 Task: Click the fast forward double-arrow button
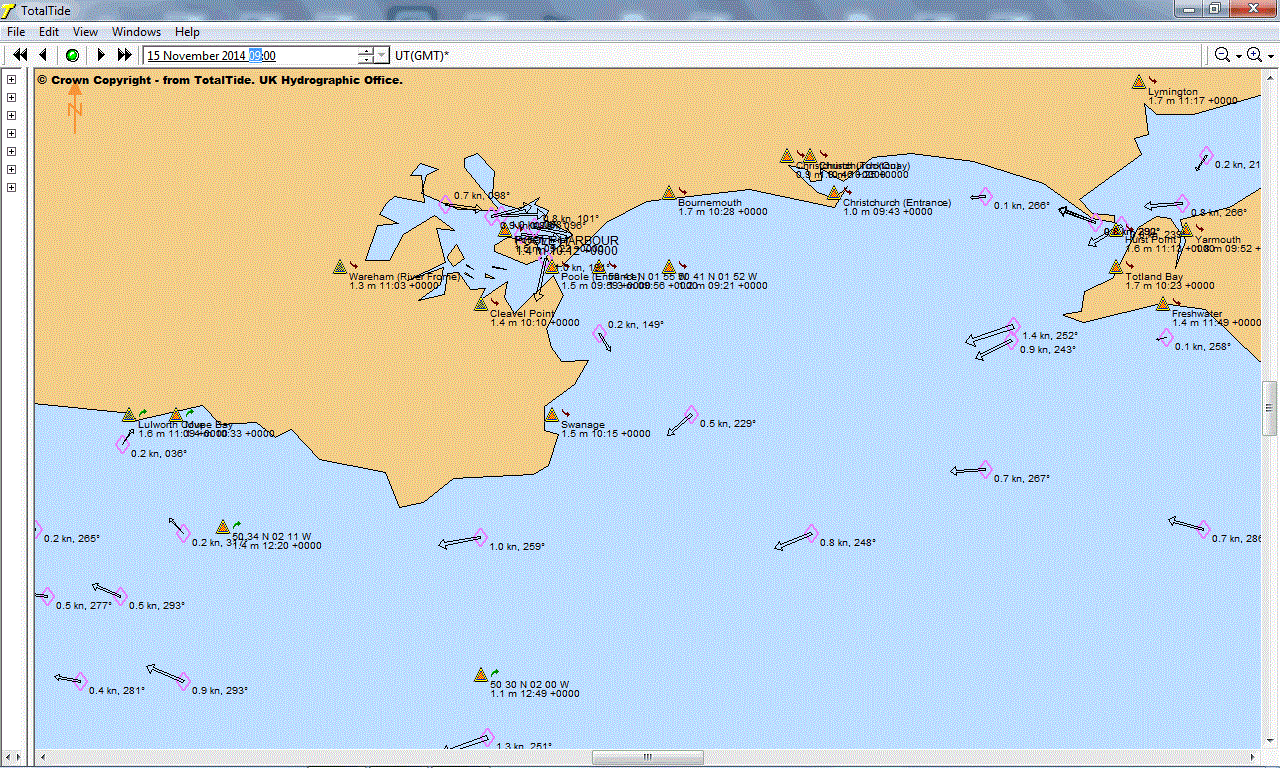coord(125,55)
